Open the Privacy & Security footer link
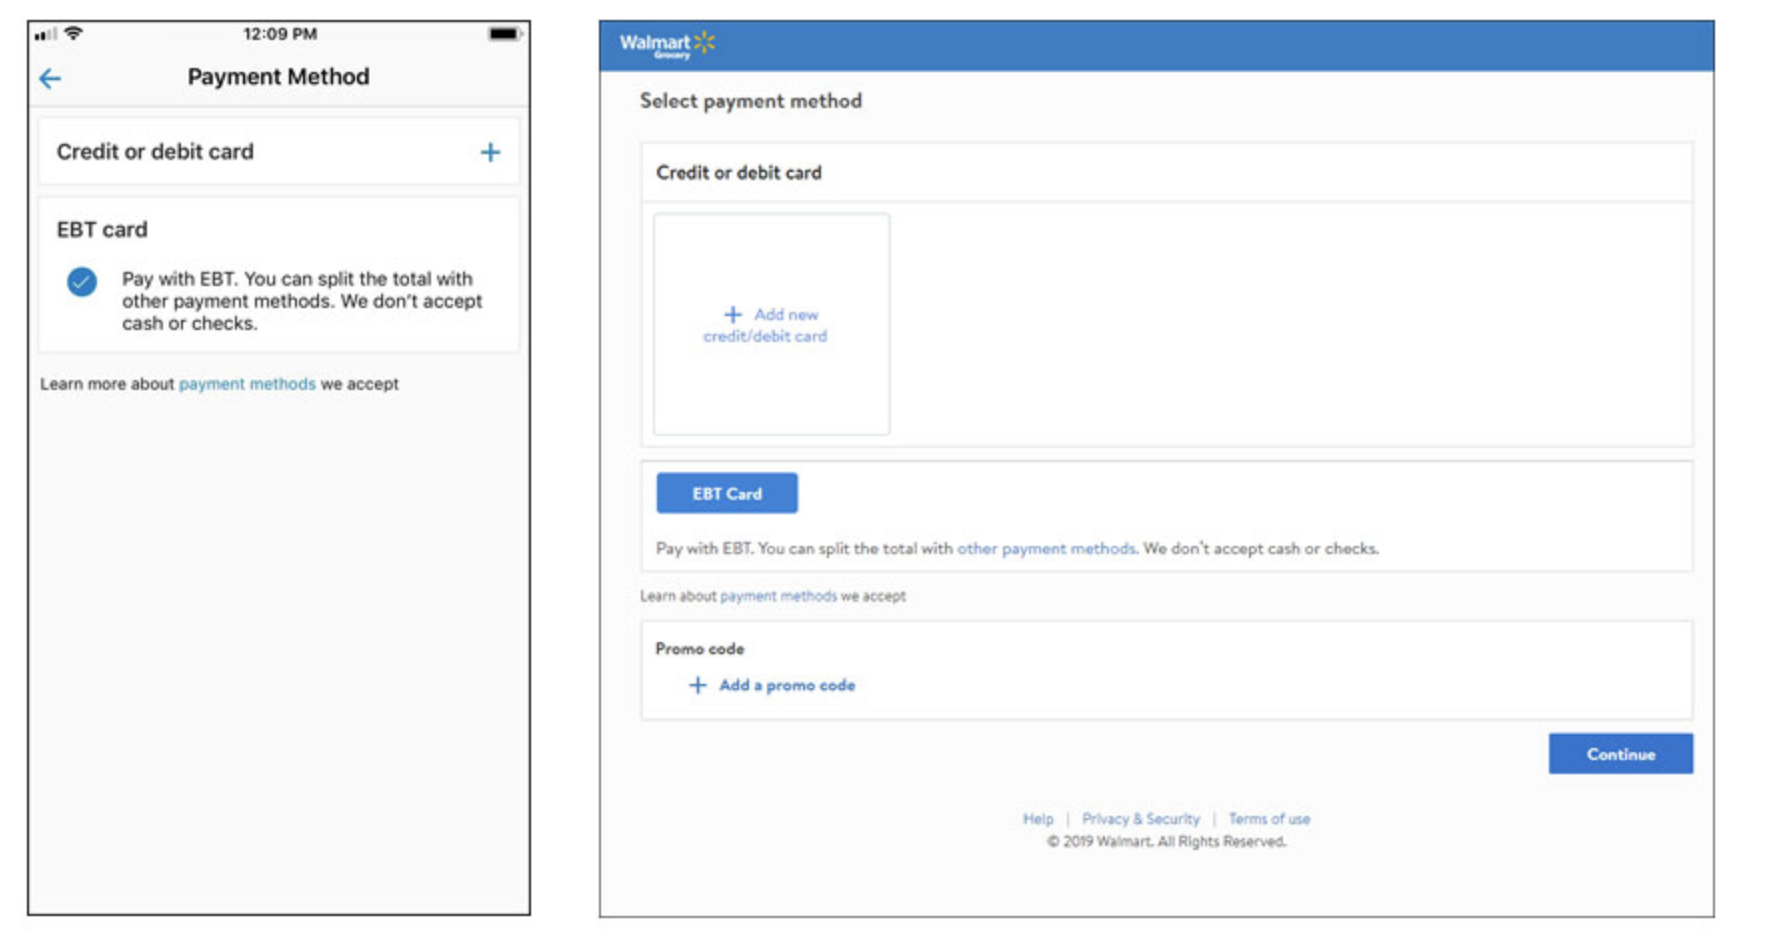 [x=1140, y=819]
